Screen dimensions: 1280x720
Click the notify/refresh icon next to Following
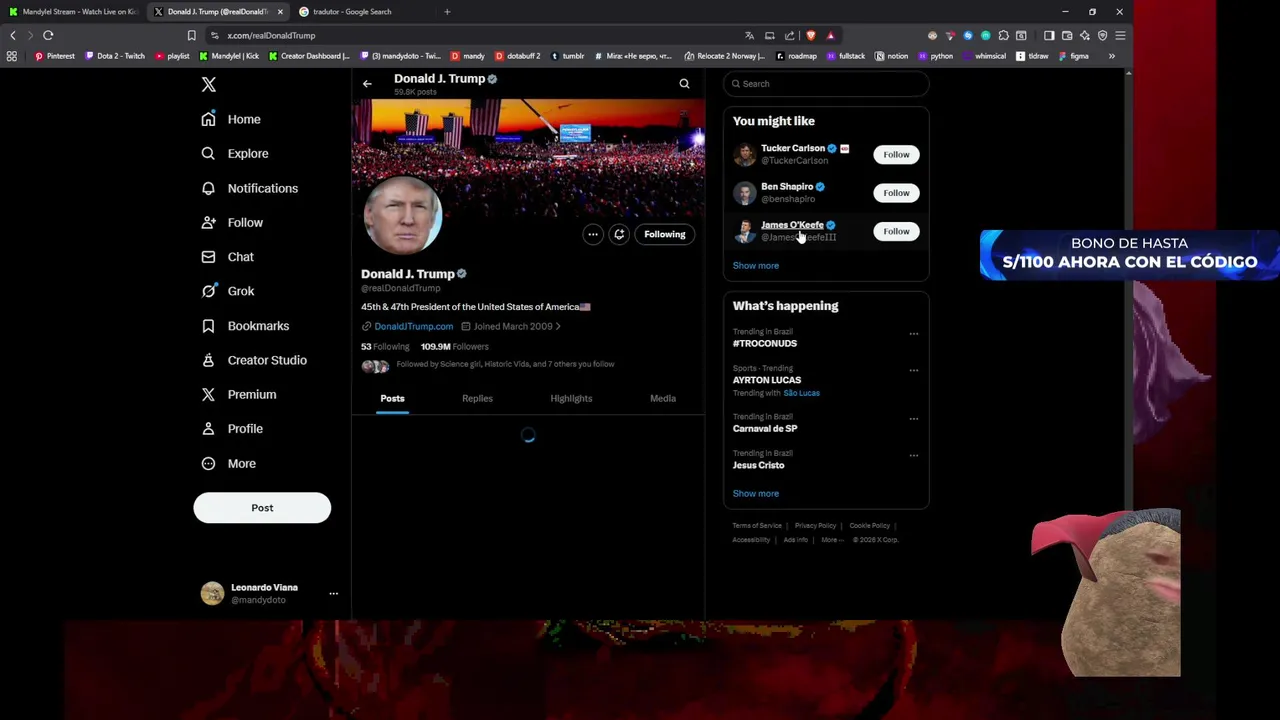pyautogui.click(x=619, y=235)
